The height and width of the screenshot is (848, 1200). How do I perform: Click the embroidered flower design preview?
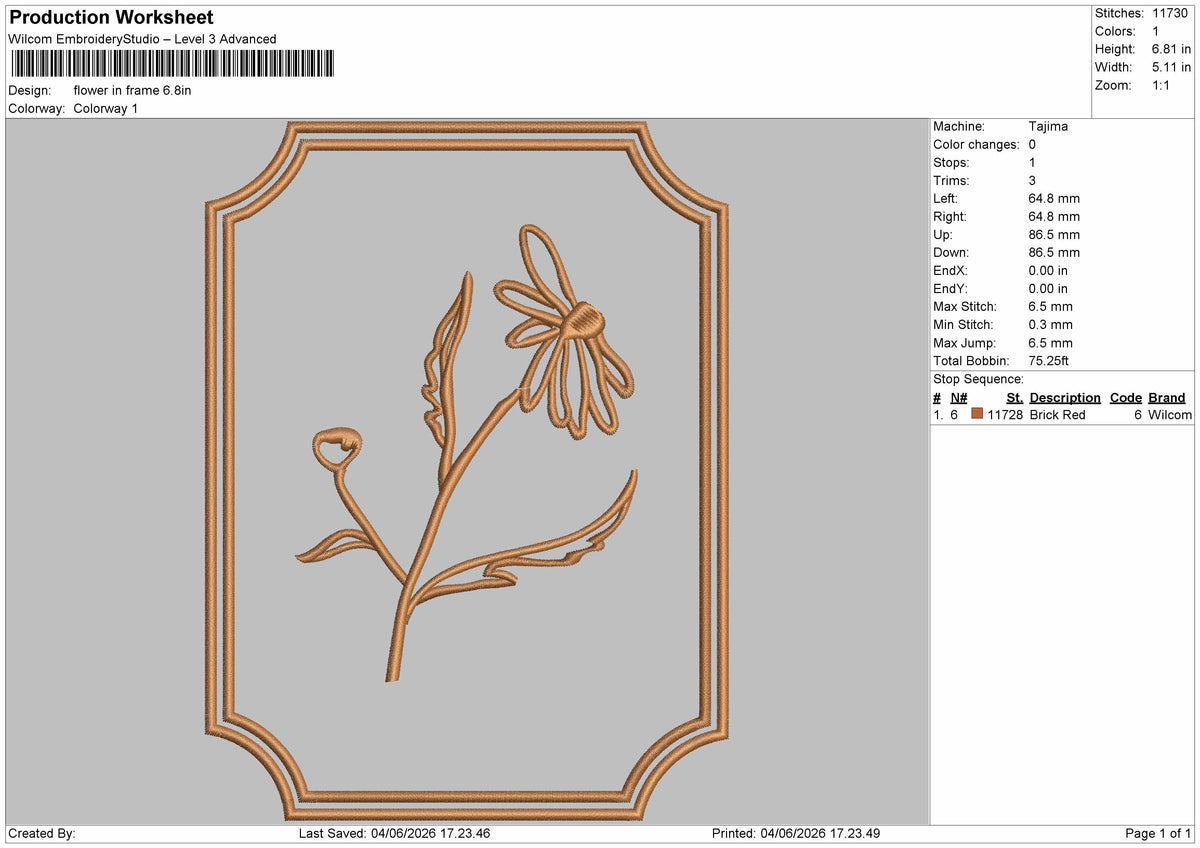coord(467,471)
